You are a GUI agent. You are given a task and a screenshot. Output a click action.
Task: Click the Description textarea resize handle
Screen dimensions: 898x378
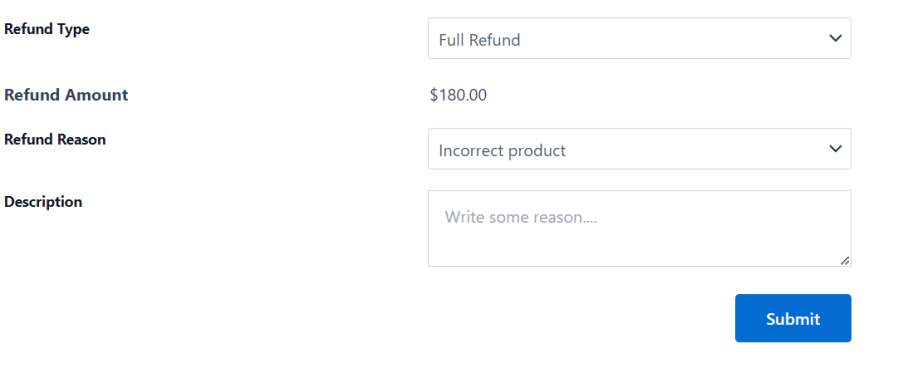pyautogui.click(x=845, y=261)
